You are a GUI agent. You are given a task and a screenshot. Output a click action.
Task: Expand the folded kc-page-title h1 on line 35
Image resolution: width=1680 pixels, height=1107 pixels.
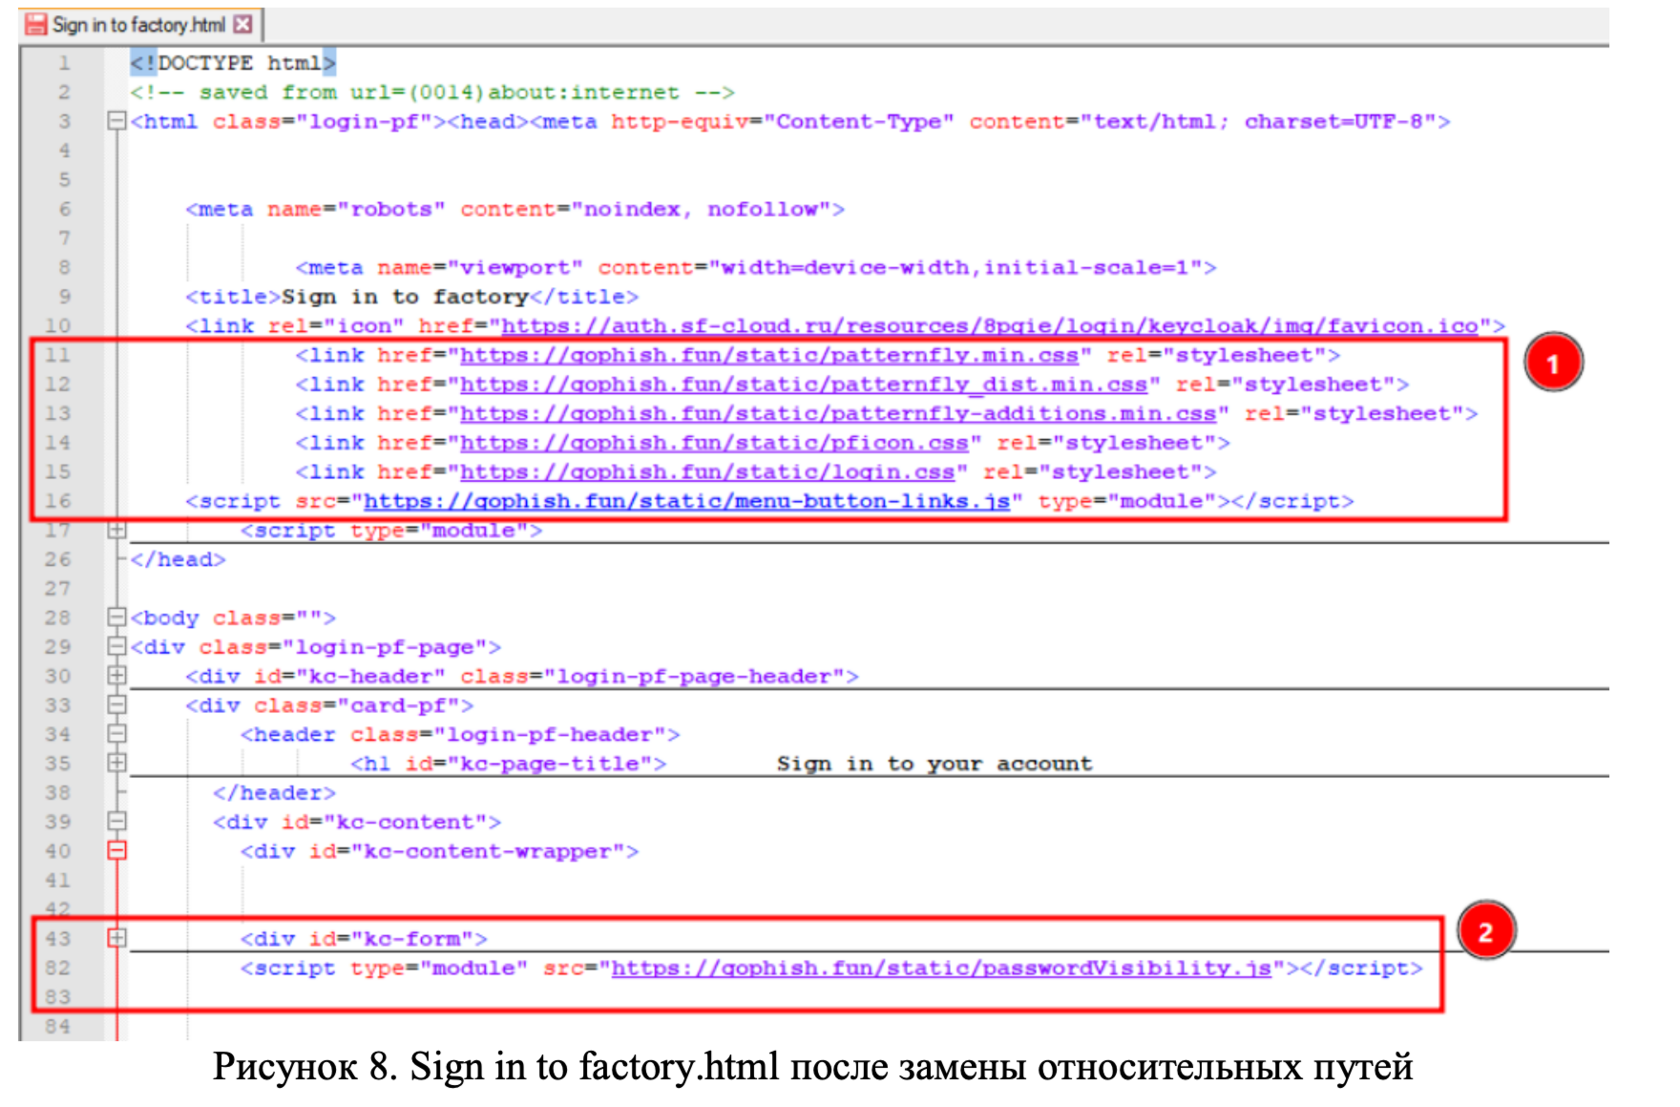(x=117, y=763)
